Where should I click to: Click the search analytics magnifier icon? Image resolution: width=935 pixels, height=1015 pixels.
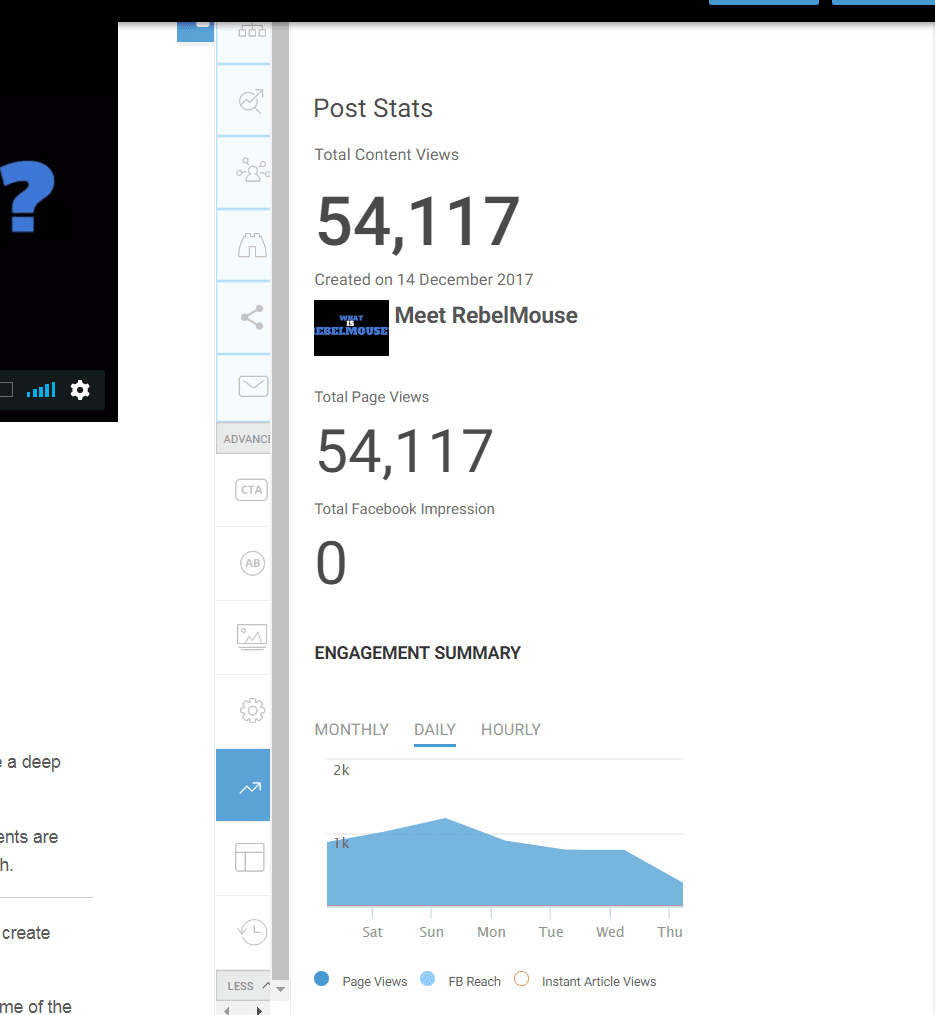(250, 101)
